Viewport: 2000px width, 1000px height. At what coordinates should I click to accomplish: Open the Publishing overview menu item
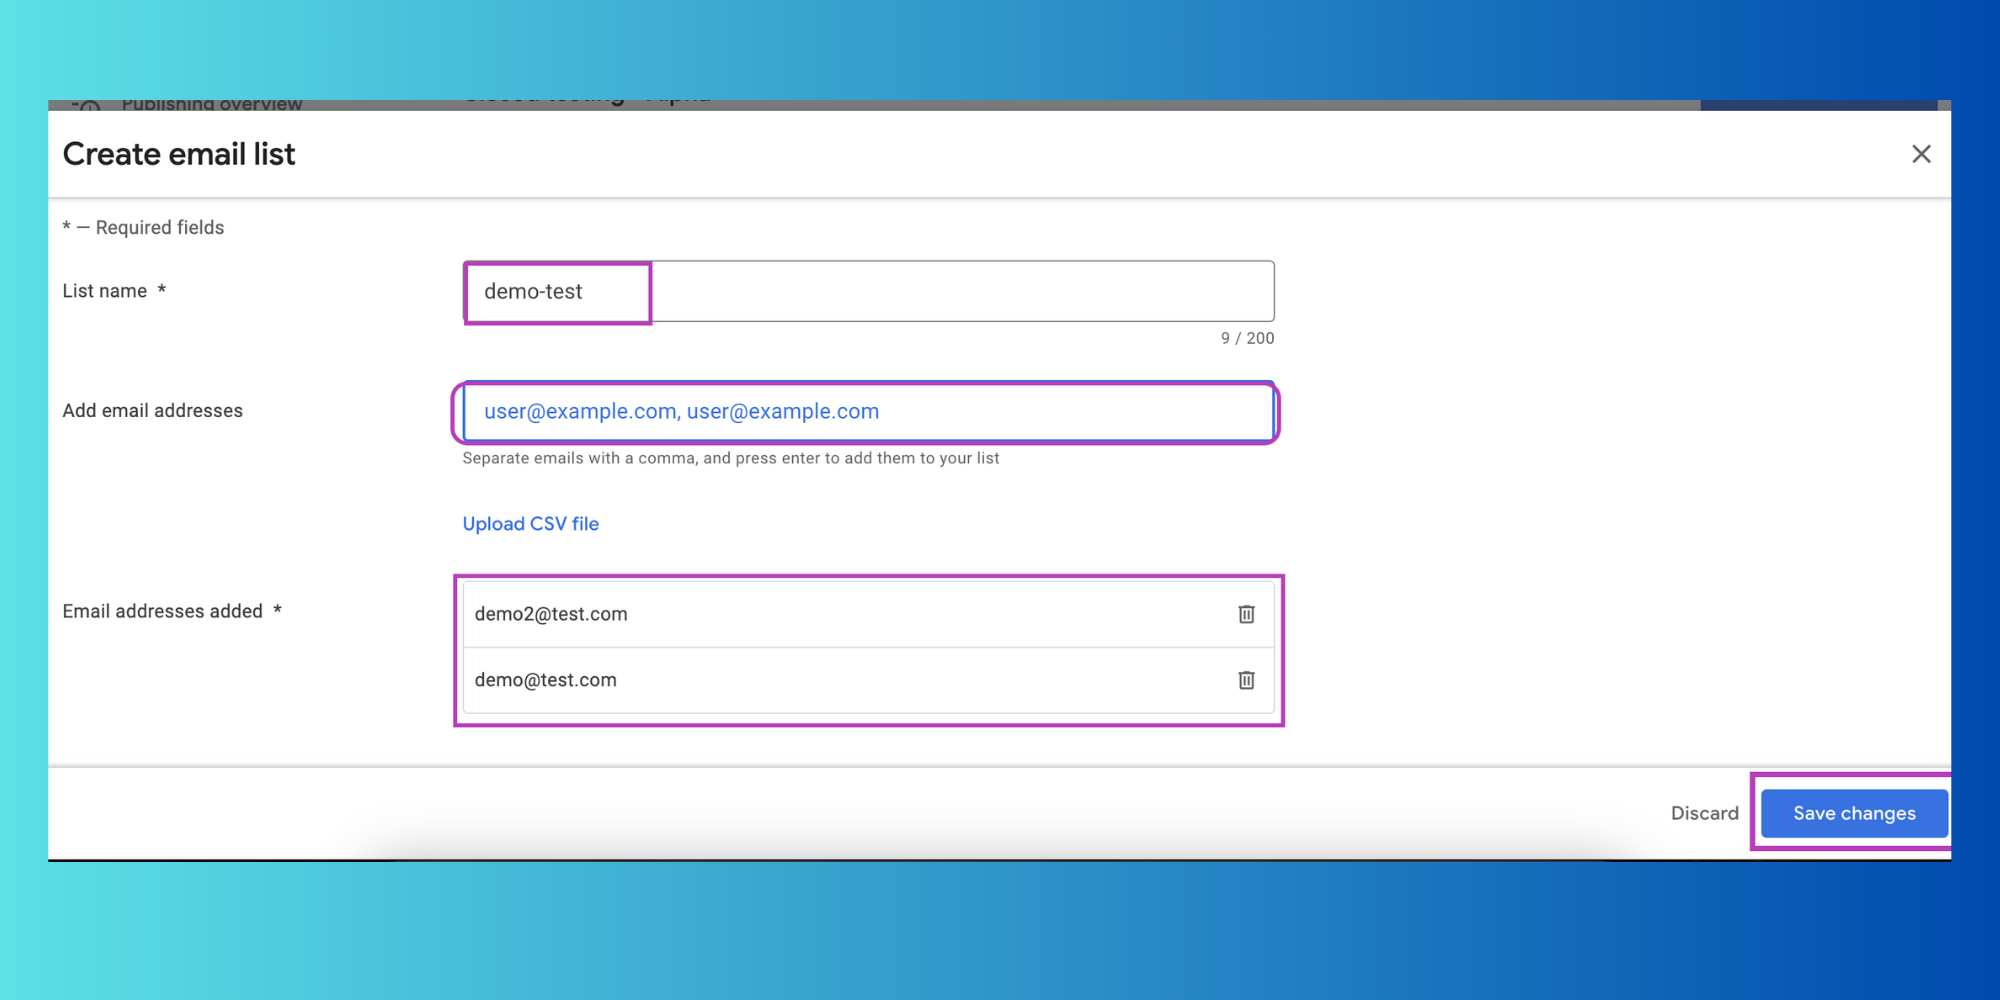point(212,104)
